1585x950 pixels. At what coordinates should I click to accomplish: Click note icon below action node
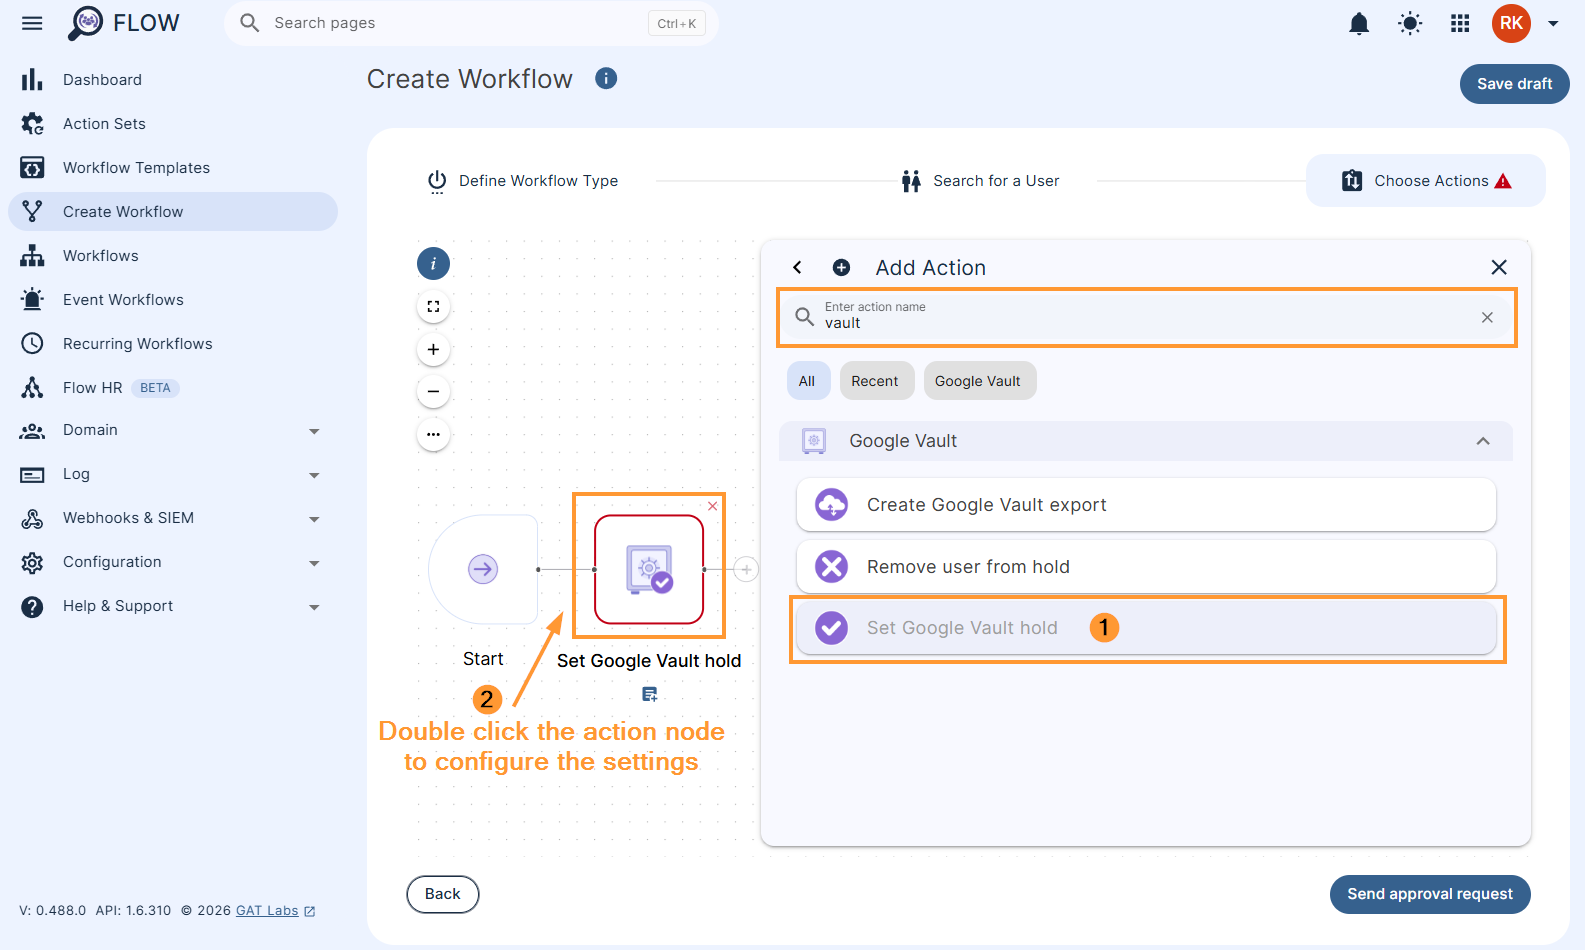click(649, 694)
